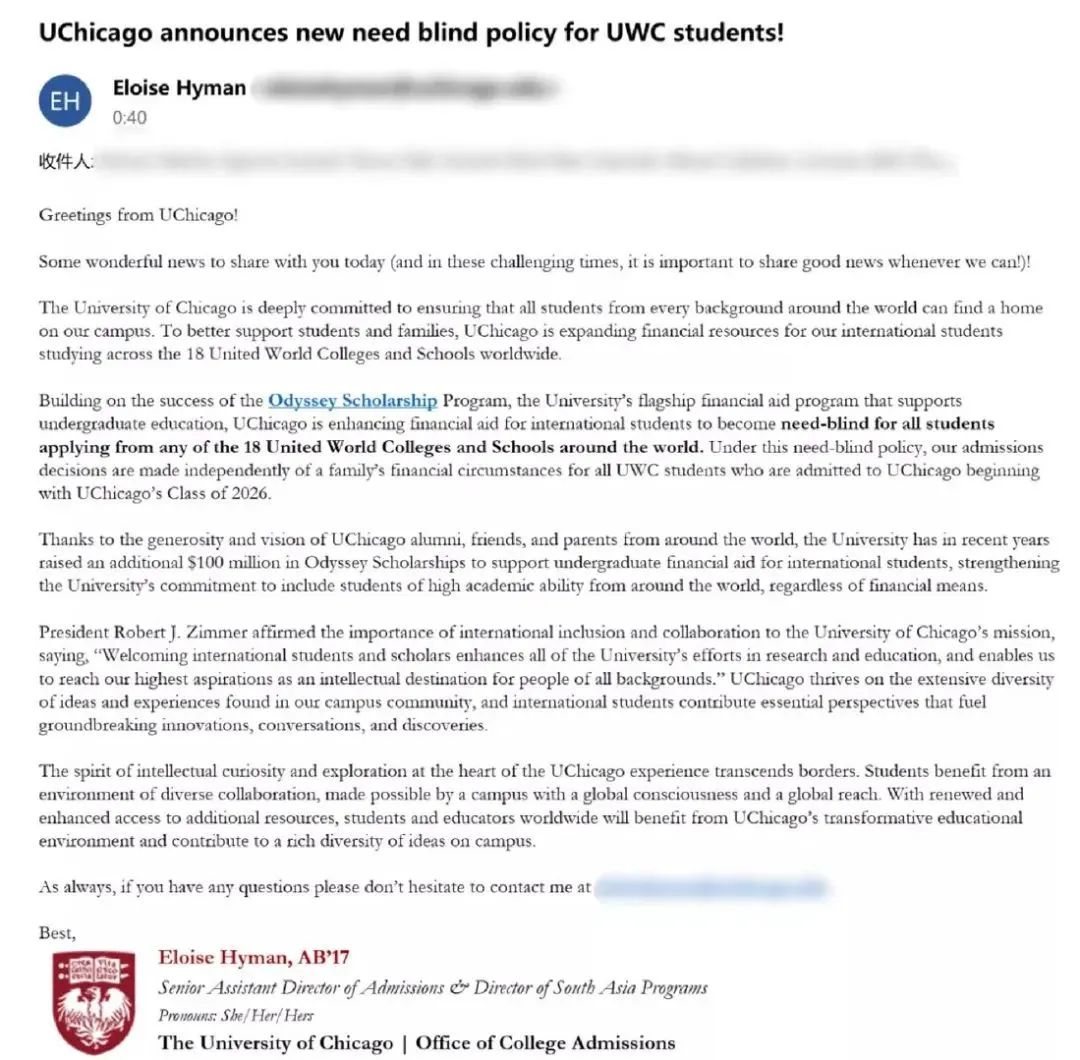Viewport: 1080px width, 1060px height.
Task: Click the email subject about UWC need blind policy
Action: [411, 32]
